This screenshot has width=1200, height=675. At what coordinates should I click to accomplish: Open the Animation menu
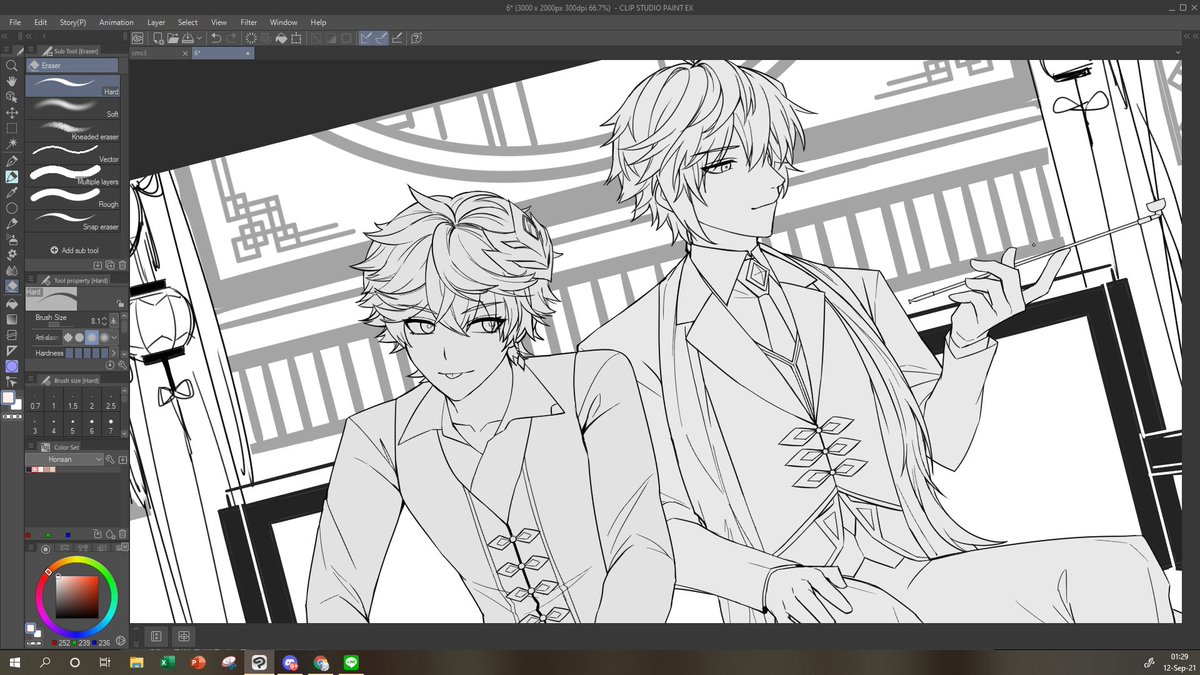coord(117,22)
